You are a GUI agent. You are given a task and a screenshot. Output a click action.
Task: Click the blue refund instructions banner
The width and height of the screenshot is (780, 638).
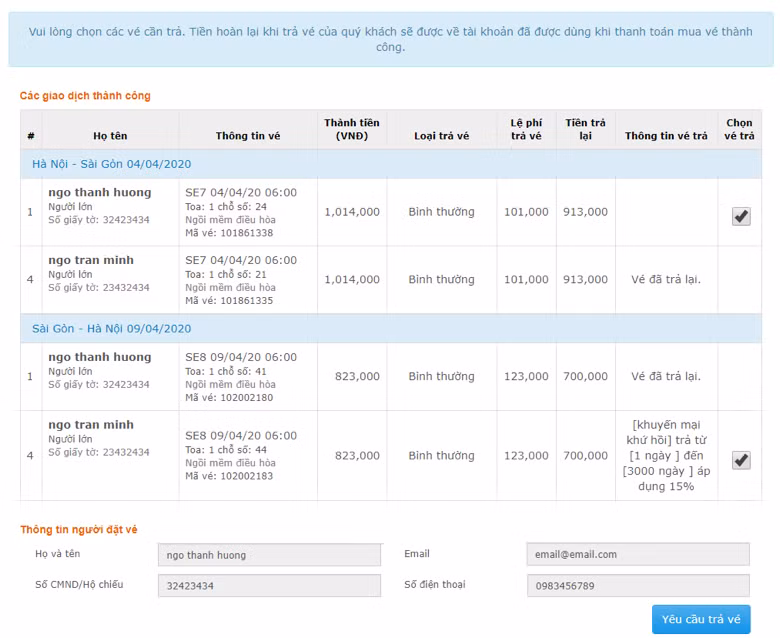tap(390, 39)
